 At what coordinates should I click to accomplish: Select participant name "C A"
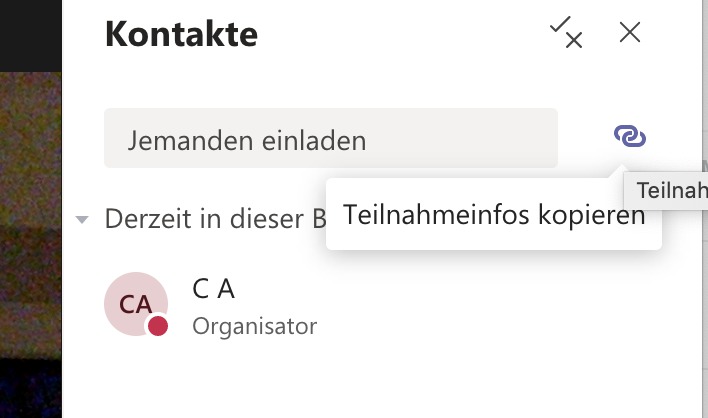[213, 289]
